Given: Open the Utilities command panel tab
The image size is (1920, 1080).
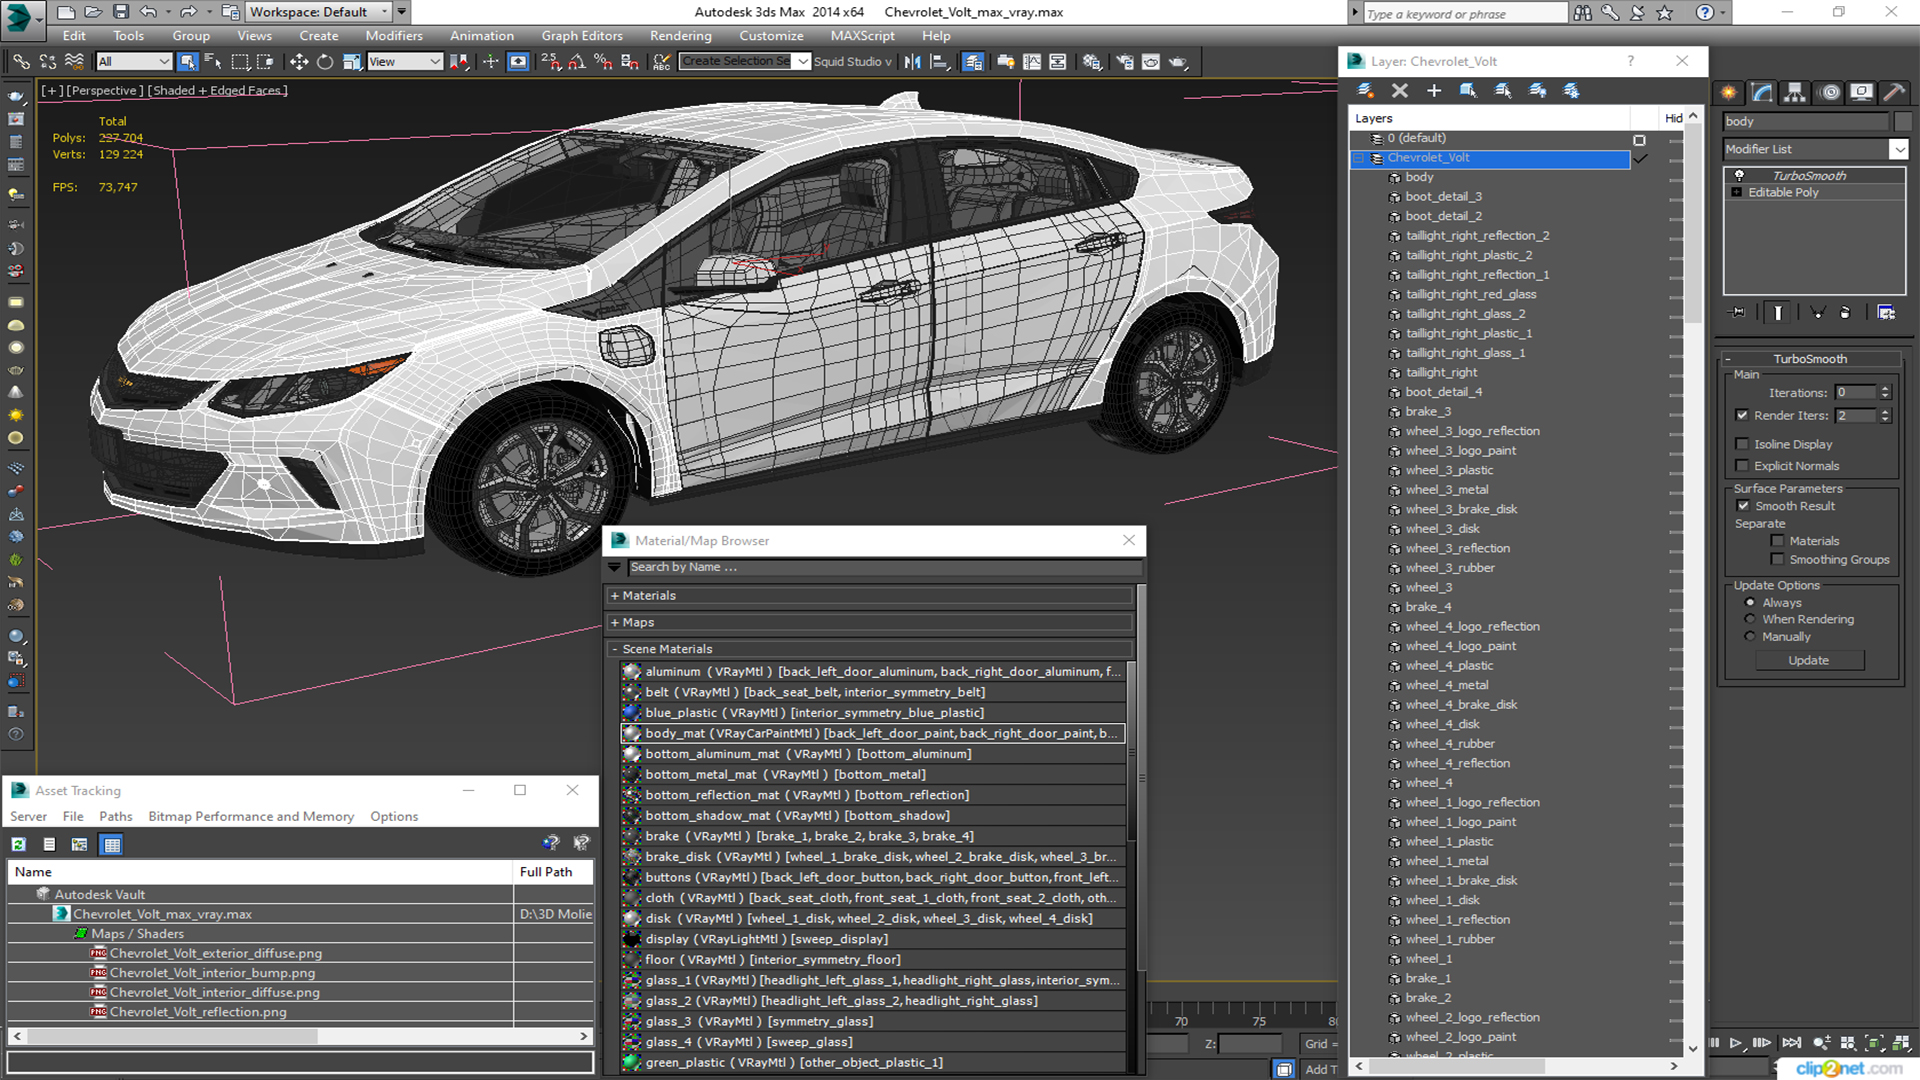Looking at the screenshot, I should pyautogui.click(x=1894, y=92).
